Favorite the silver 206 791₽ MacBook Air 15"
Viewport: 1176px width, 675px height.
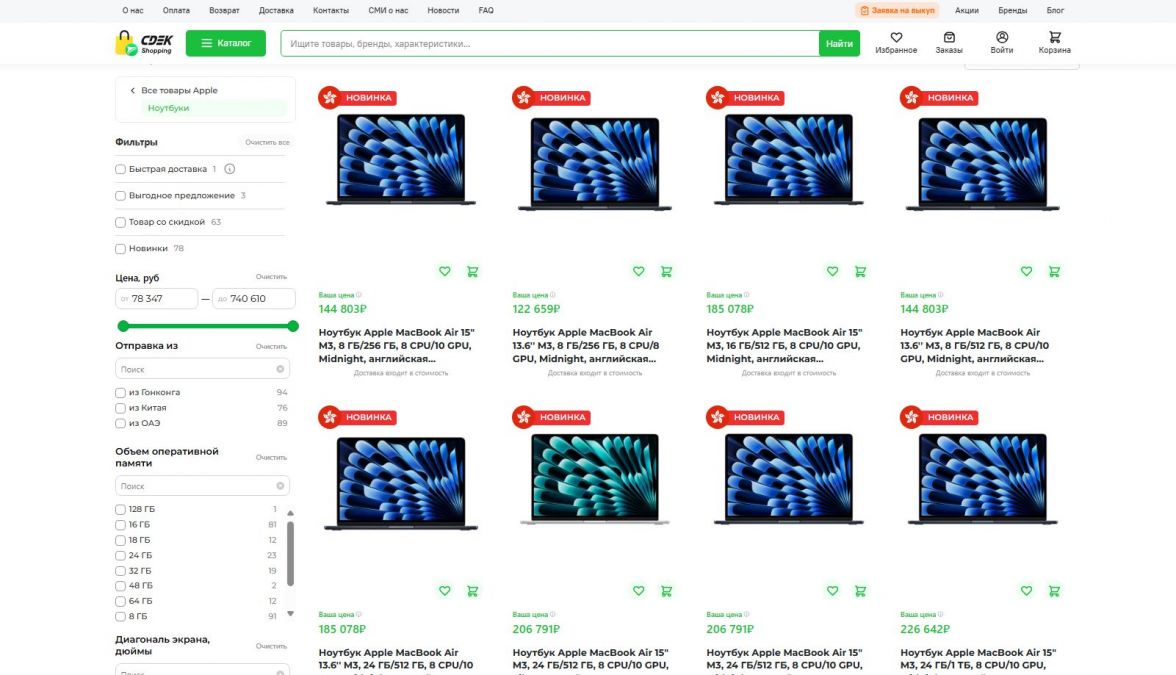tap(638, 591)
